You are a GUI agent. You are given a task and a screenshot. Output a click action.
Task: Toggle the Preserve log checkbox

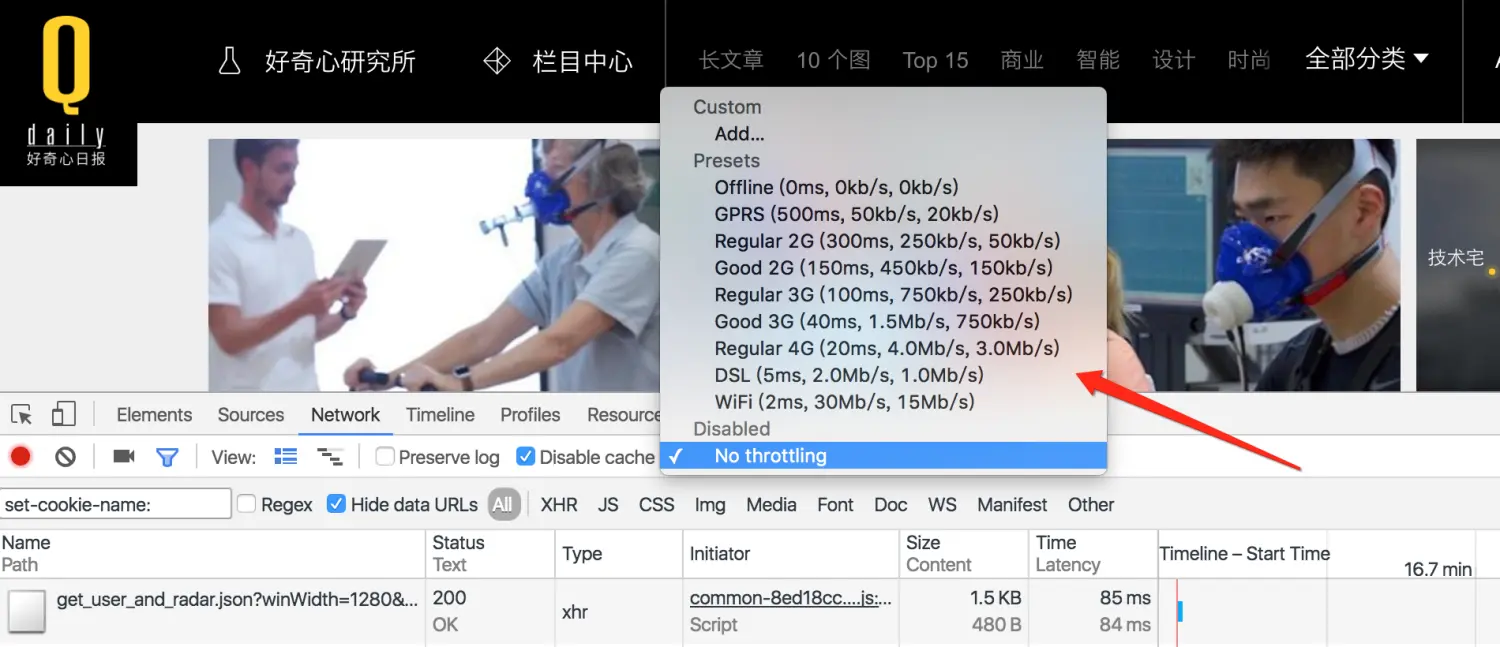[385, 457]
